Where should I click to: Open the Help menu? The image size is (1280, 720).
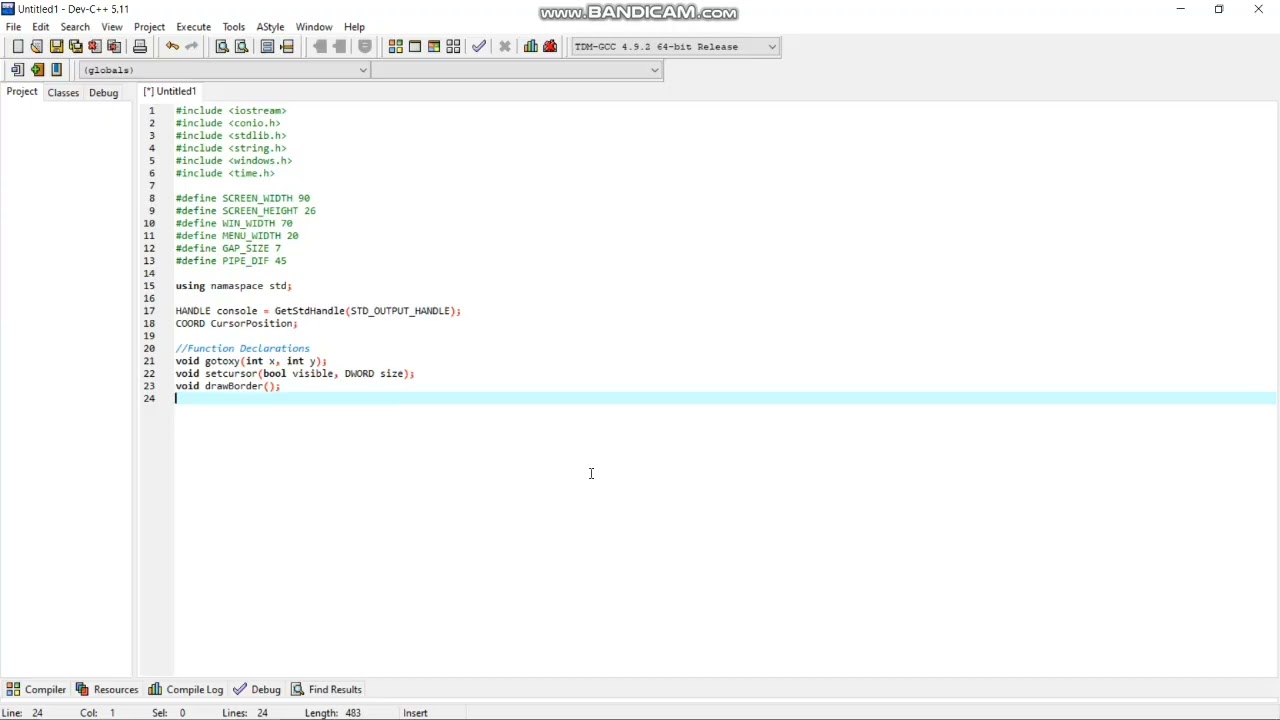point(354,27)
